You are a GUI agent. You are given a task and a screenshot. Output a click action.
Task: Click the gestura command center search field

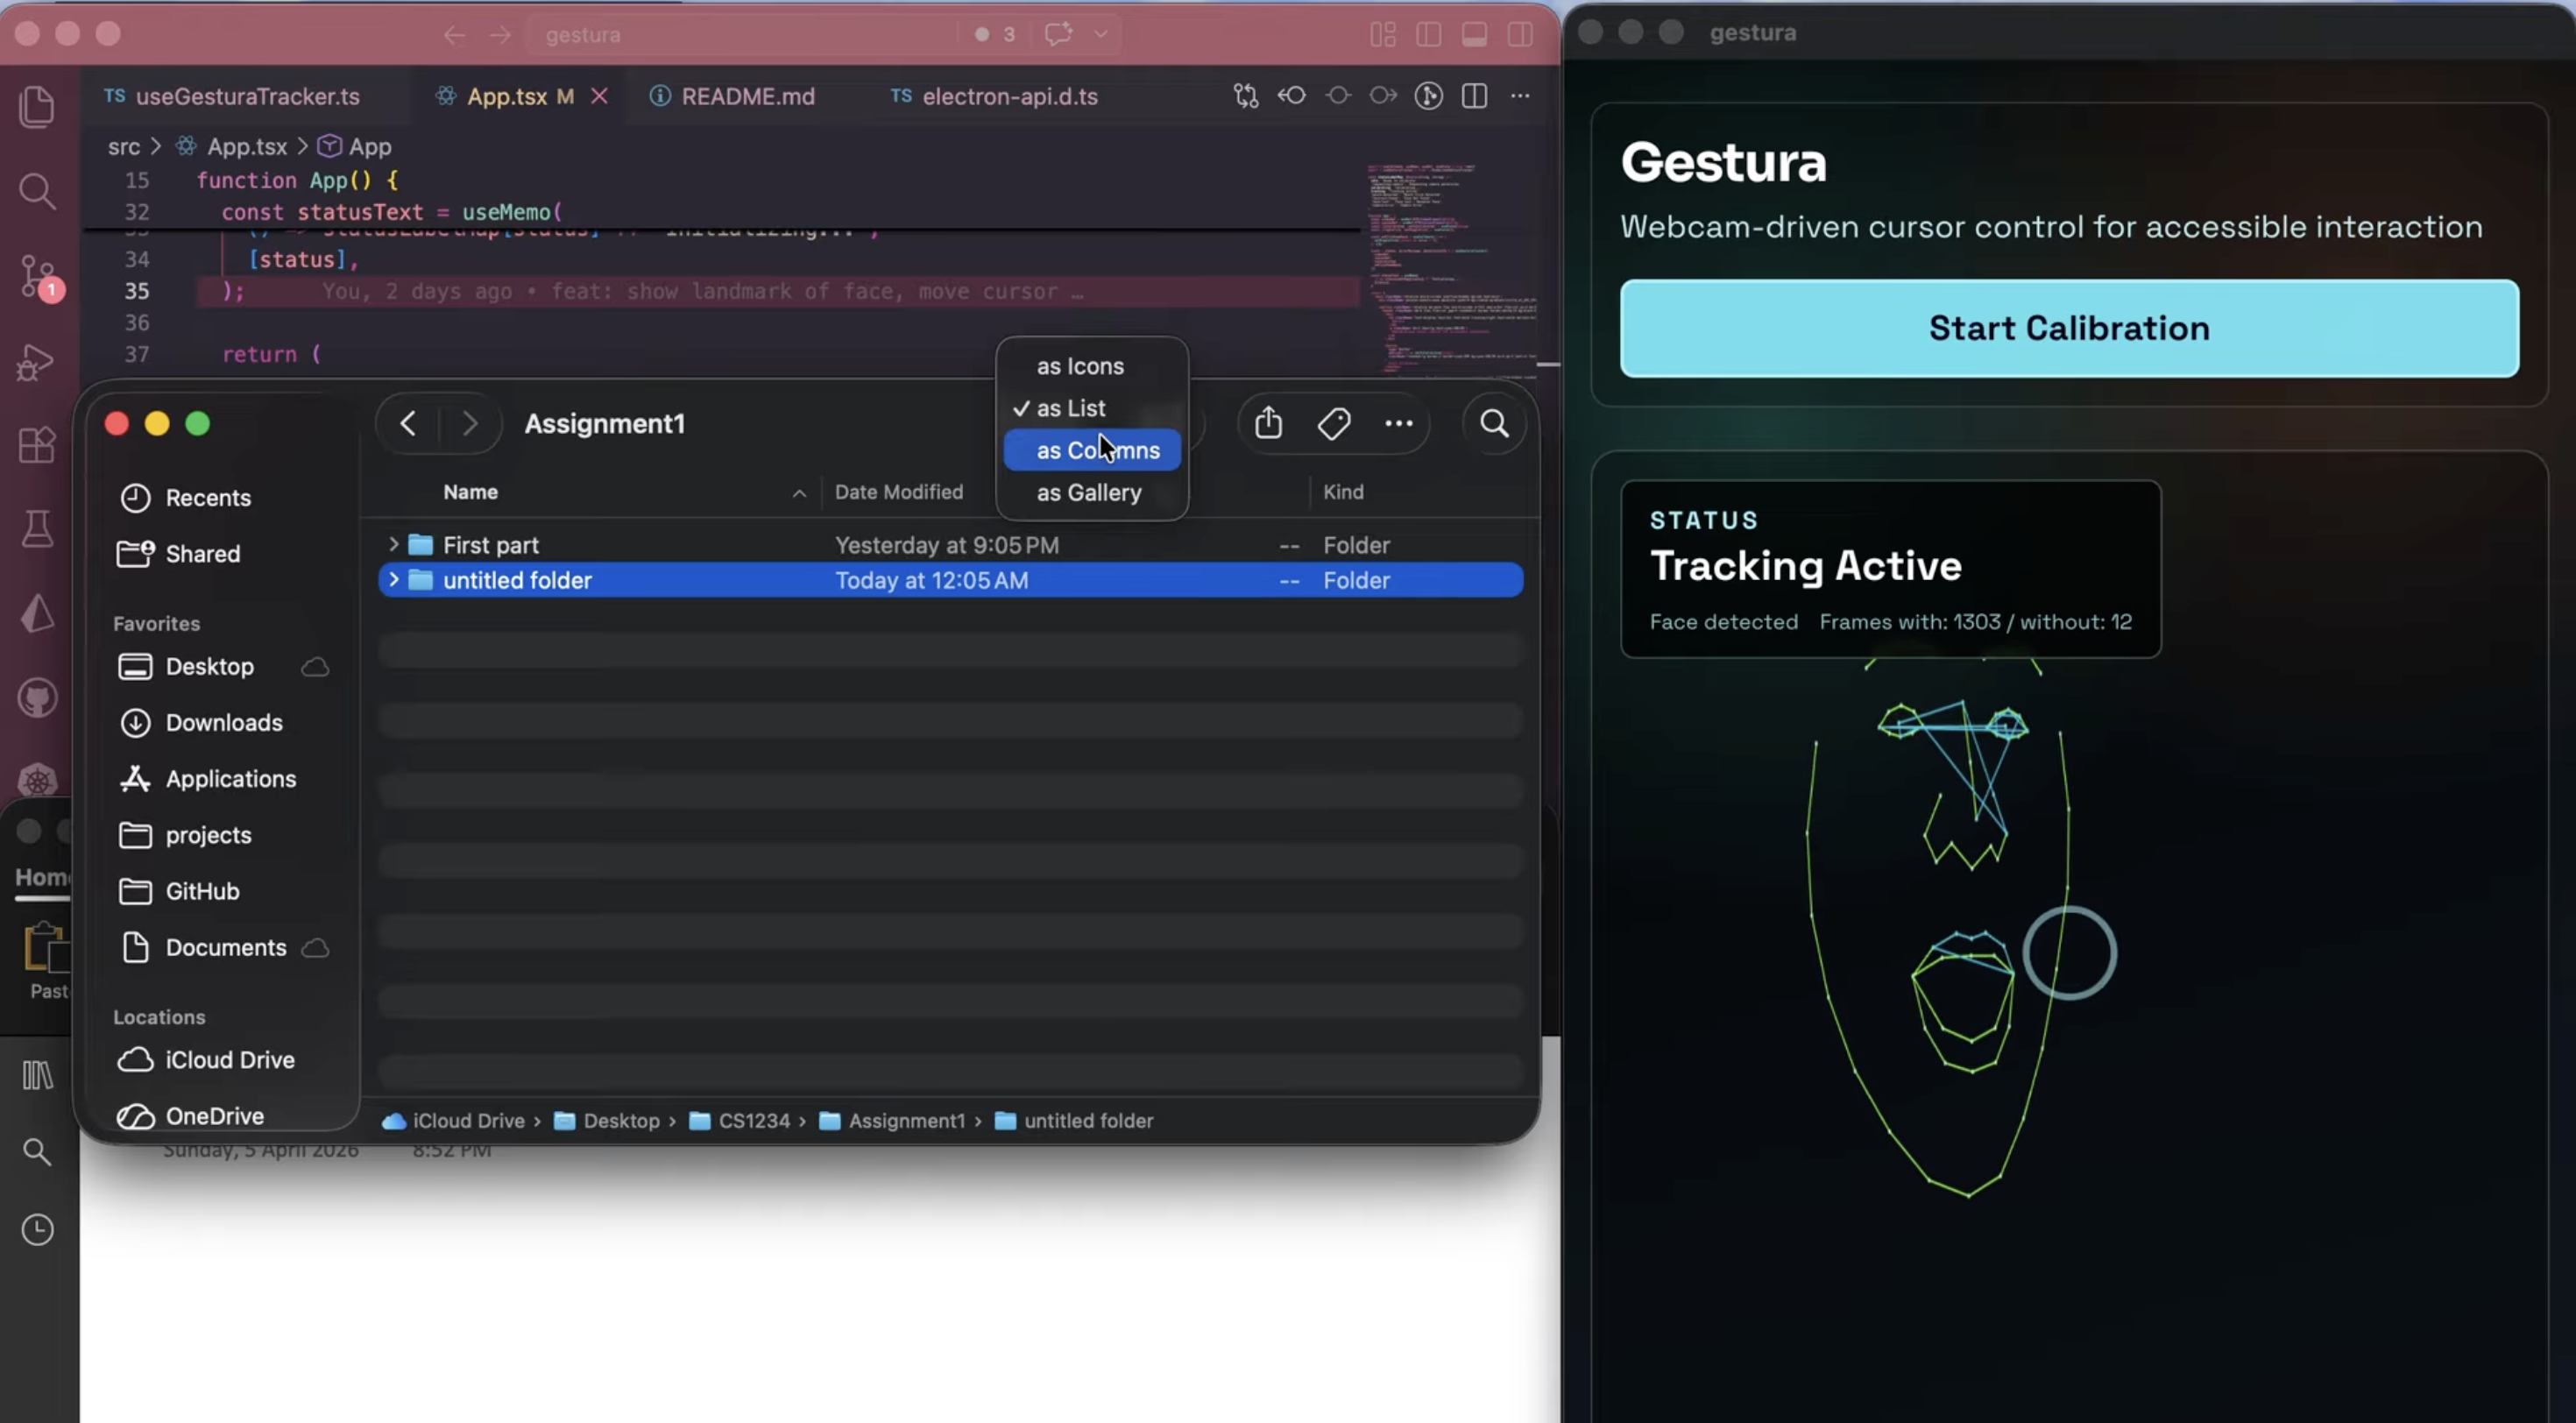(x=740, y=35)
